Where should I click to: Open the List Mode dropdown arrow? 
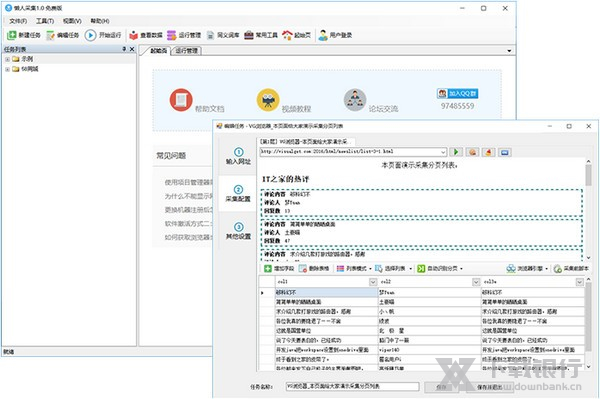(370, 269)
